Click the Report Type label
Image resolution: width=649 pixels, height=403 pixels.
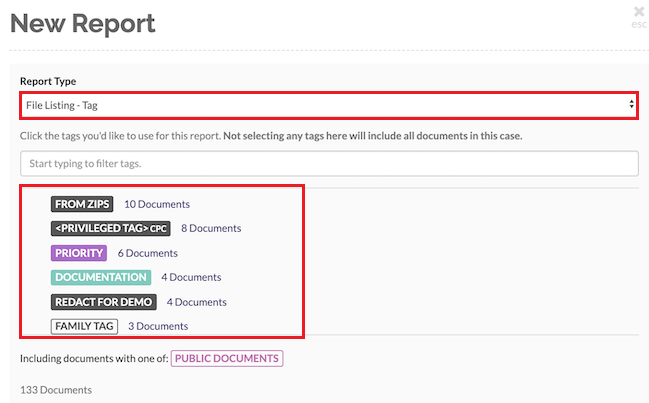pos(48,81)
